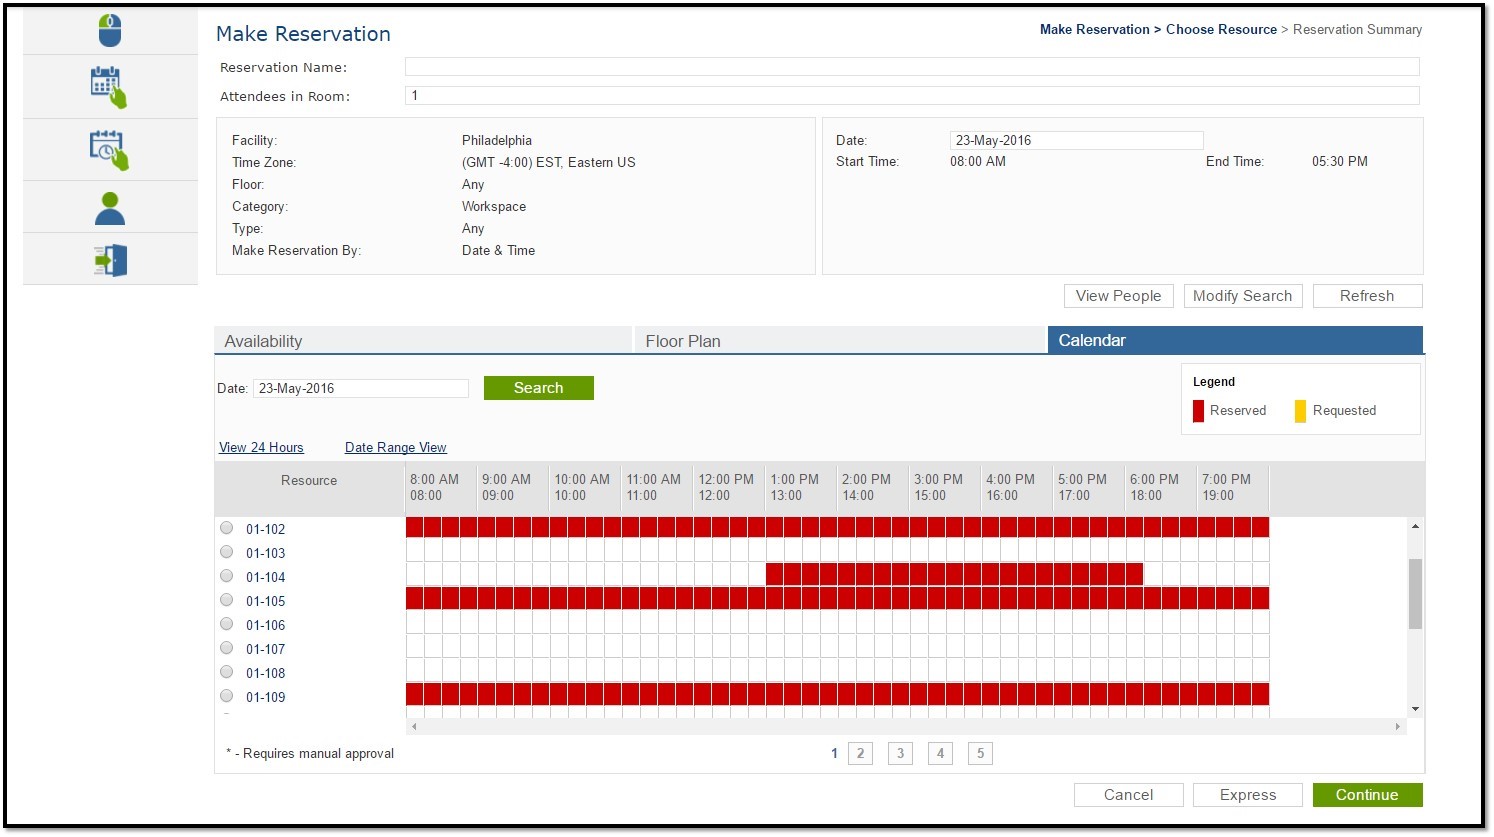Open the View 24 Hours link

(261, 448)
